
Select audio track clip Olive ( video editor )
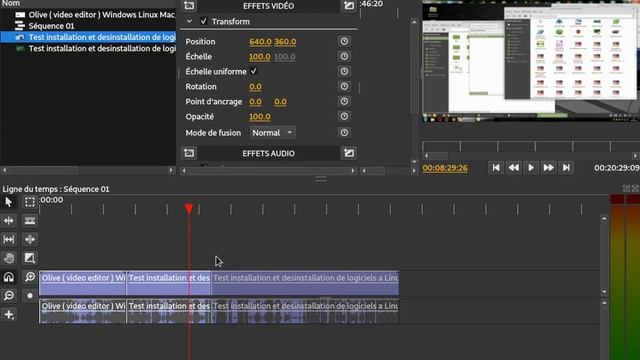pyautogui.click(x=83, y=311)
